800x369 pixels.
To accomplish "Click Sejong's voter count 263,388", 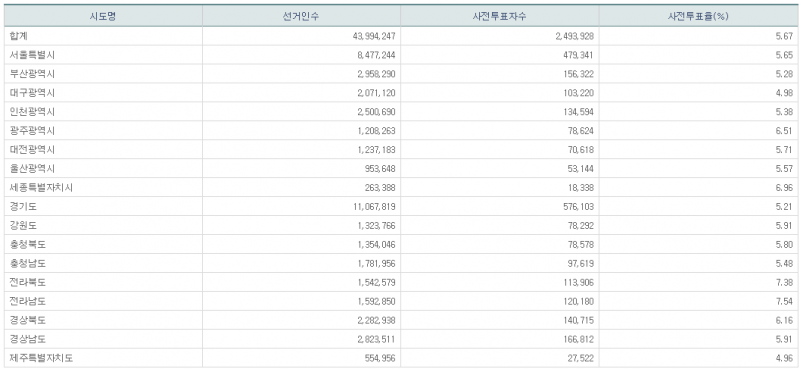I will click(380, 187).
